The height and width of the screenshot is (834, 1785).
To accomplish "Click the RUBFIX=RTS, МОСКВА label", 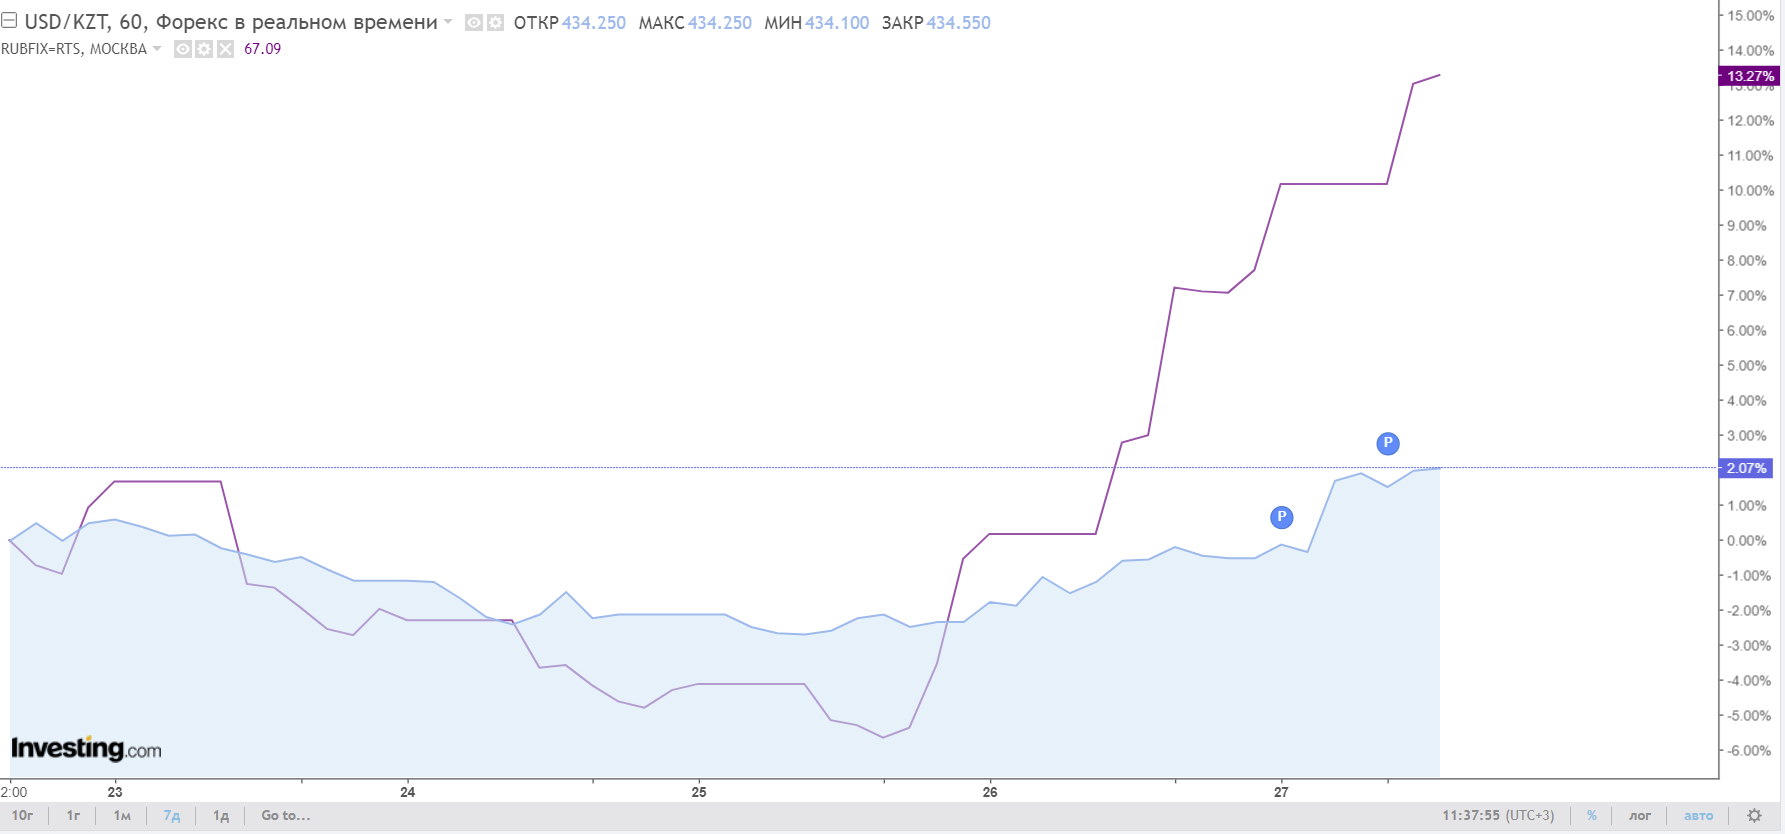I will pyautogui.click(x=74, y=49).
